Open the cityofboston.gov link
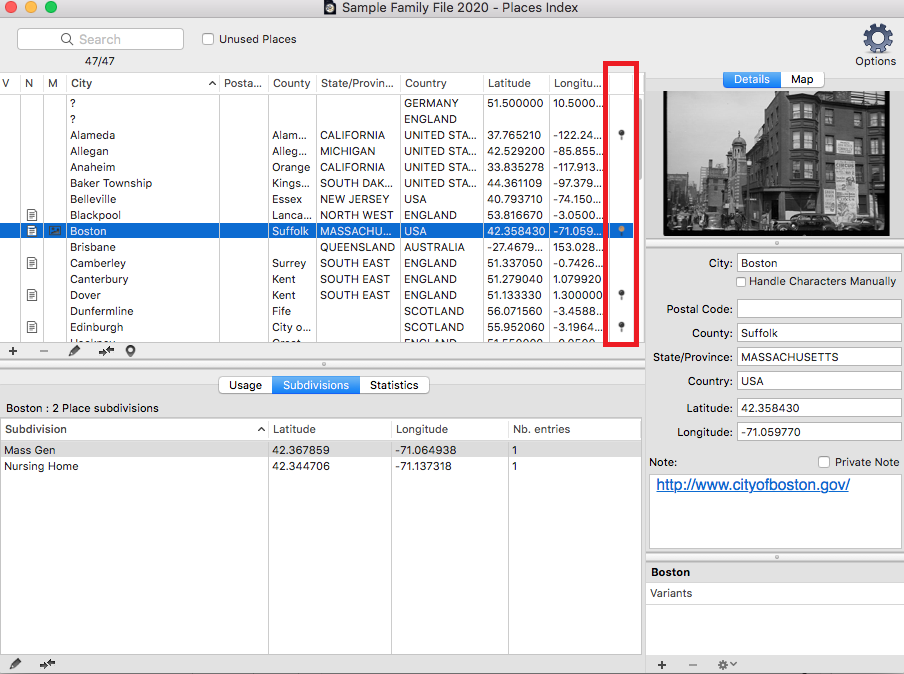This screenshot has height=674, width=904. (x=753, y=485)
